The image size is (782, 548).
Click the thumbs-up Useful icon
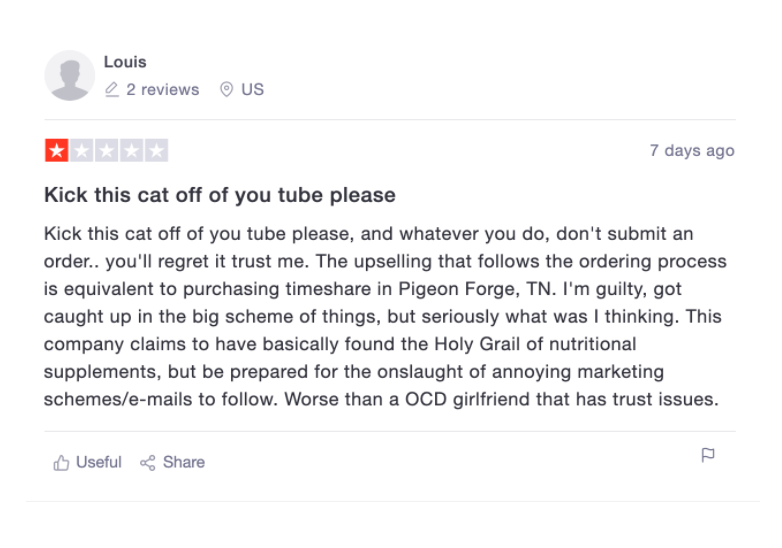[x=62, y=463]
